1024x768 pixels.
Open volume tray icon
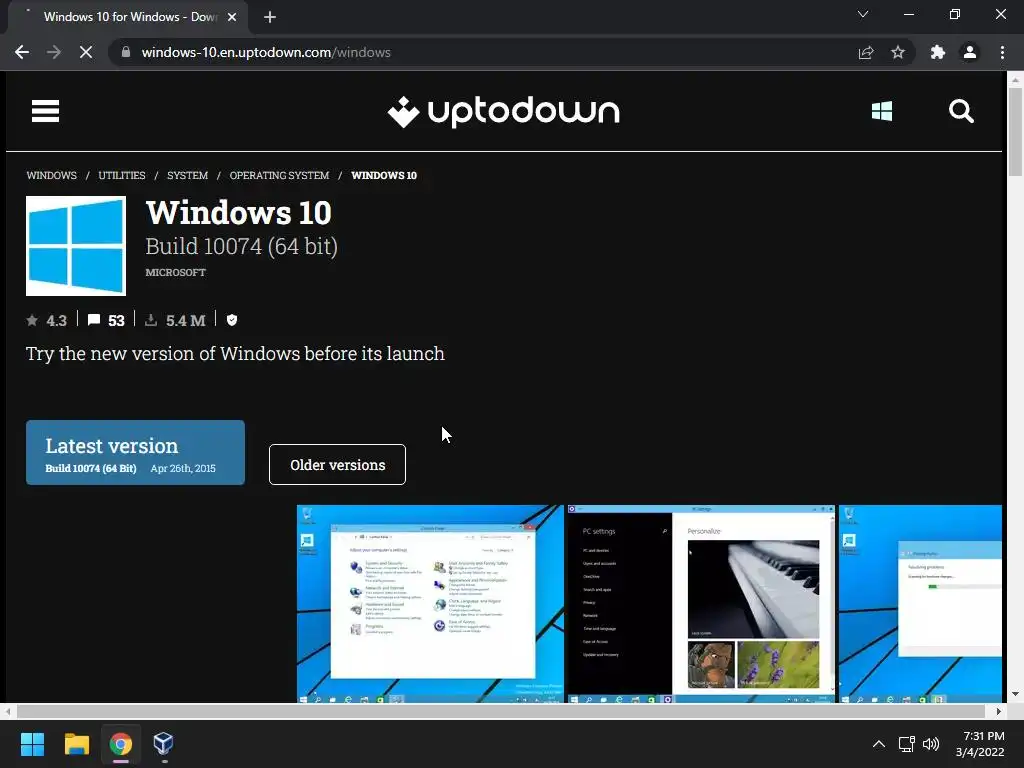931,744
